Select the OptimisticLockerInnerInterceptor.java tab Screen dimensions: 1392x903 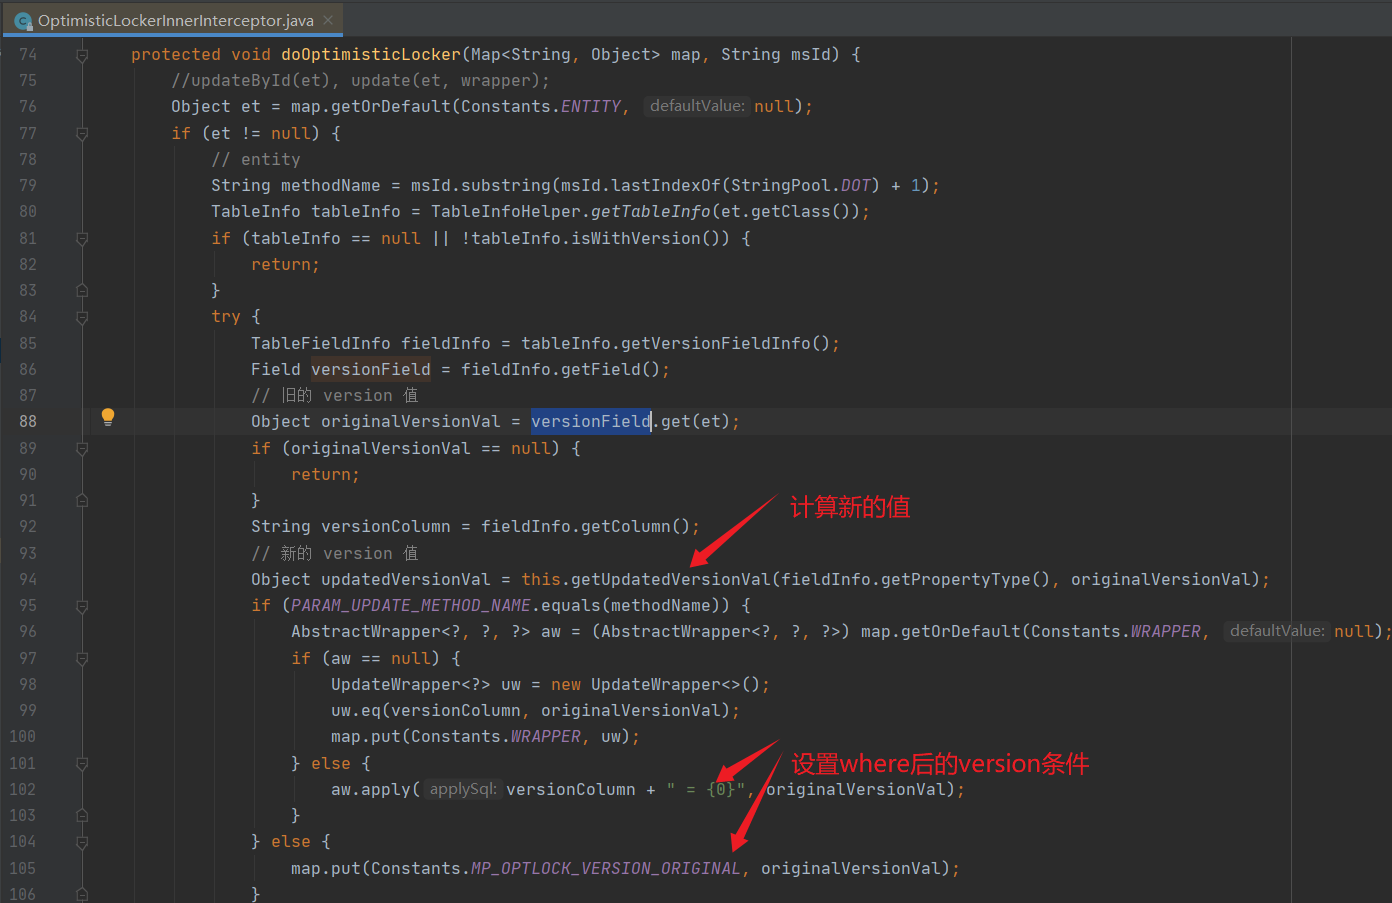pyautogui.click(x=174, y=20)
